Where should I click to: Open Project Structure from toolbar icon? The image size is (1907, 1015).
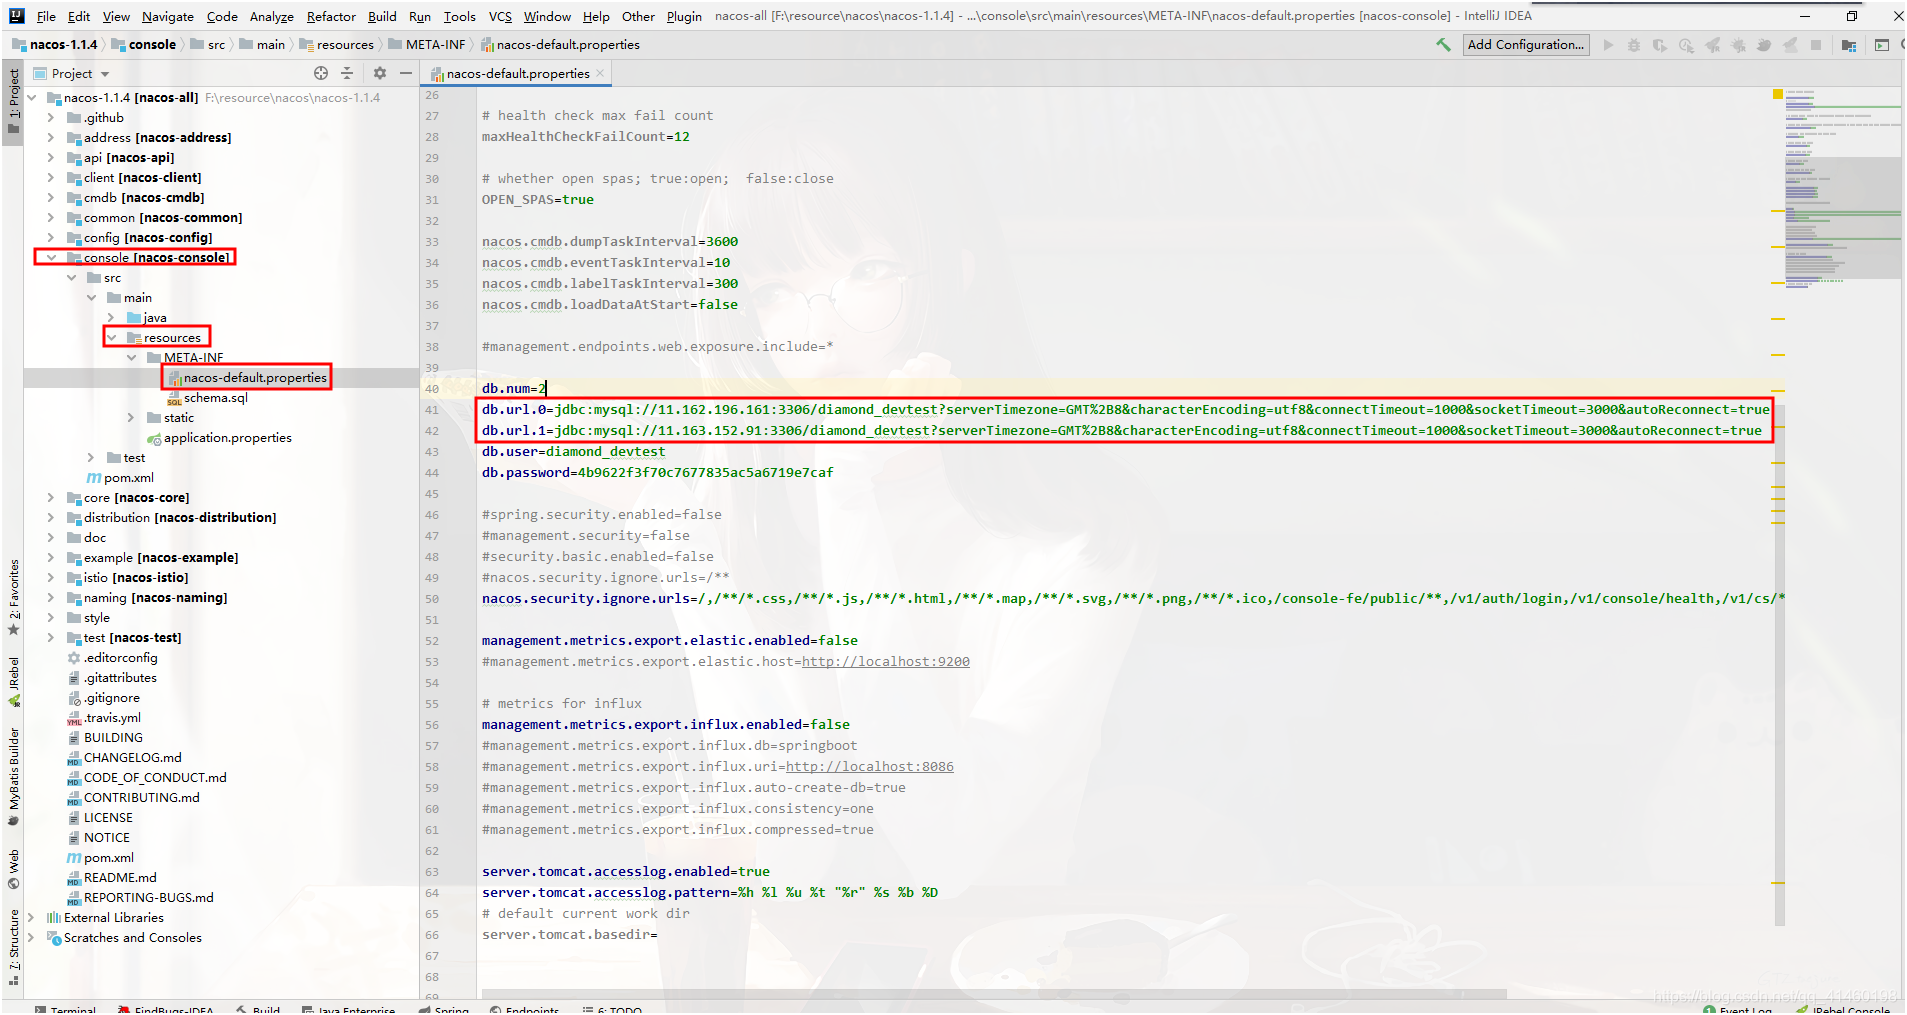tap(1849, 45)
